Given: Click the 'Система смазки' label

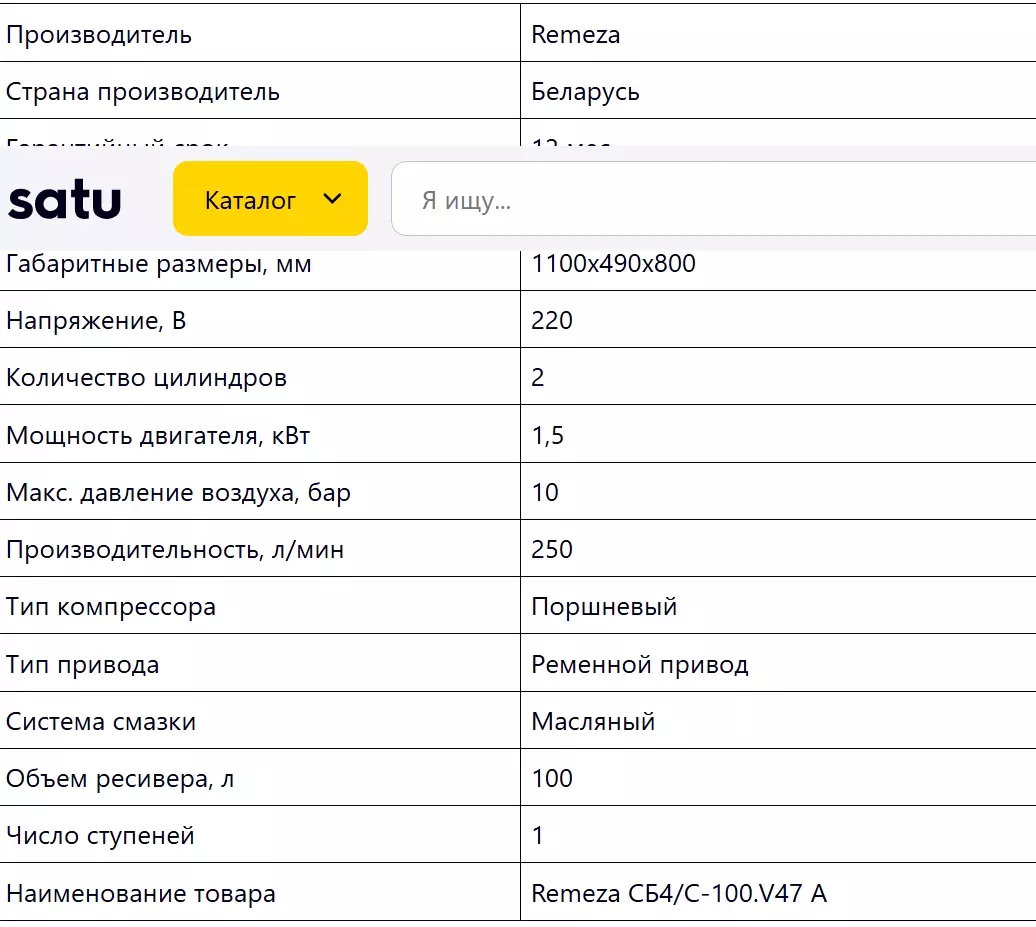Looking at the screenshot, I should [101, 722].
